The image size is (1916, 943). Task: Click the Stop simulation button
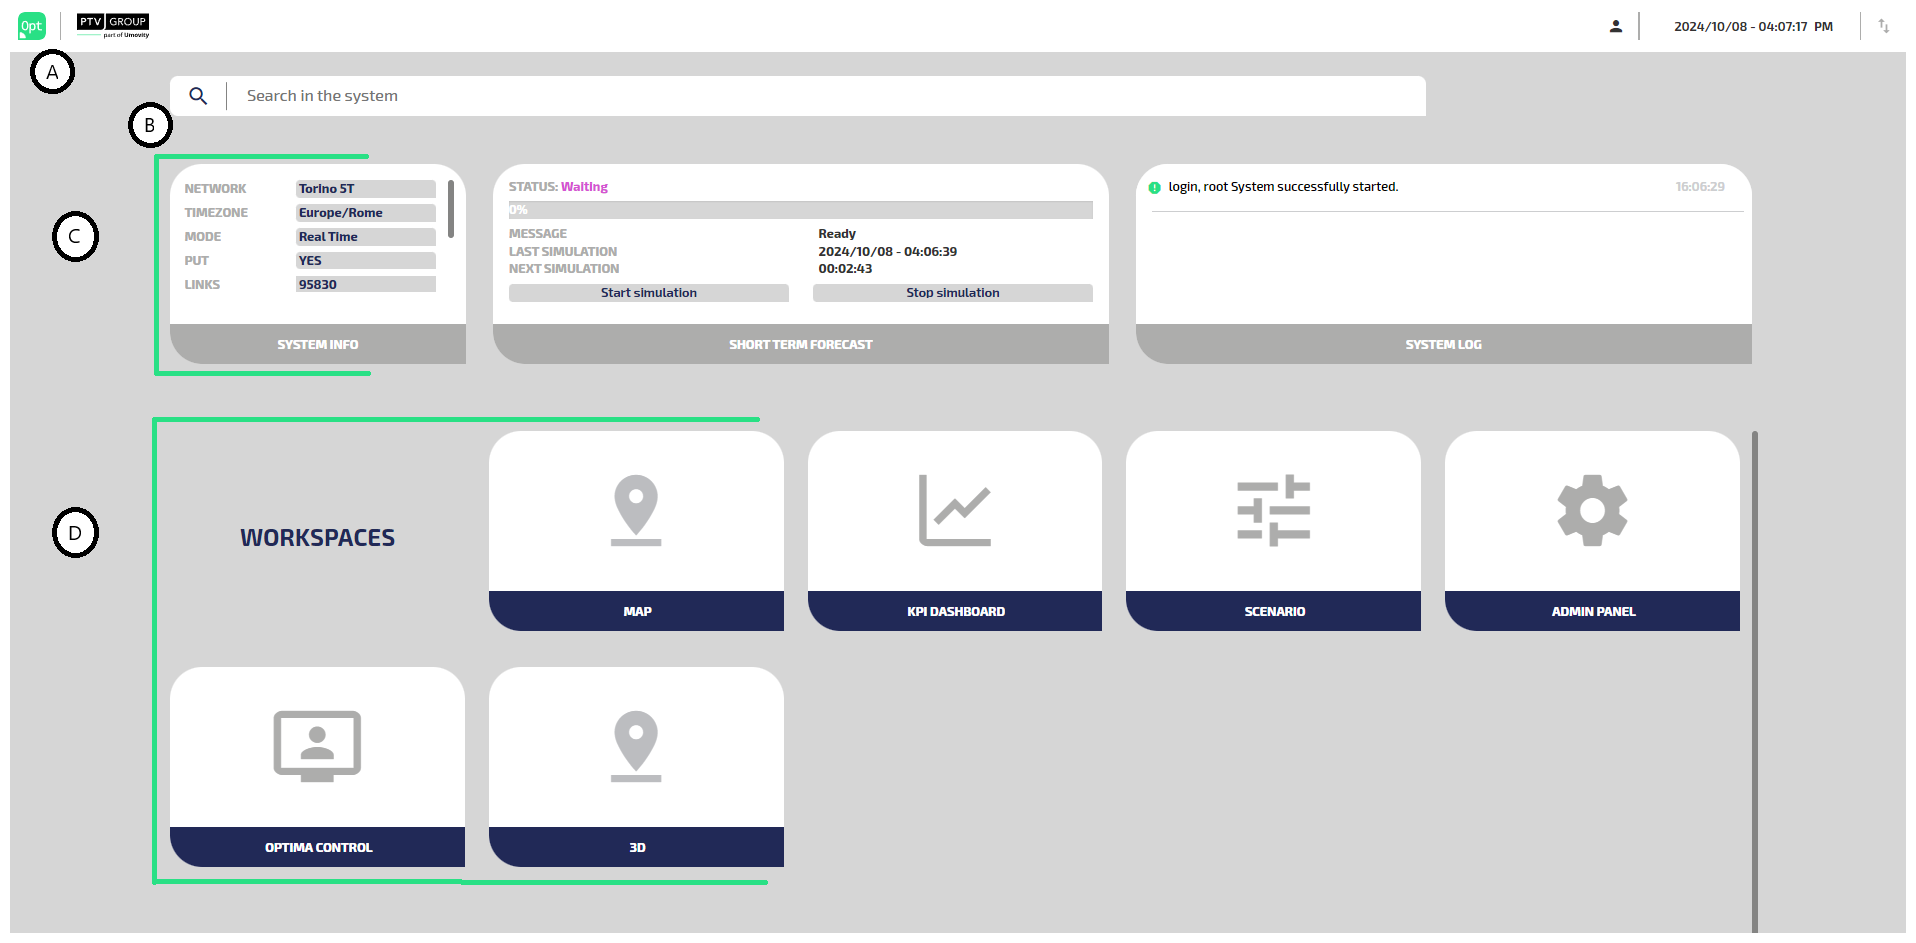952,293
